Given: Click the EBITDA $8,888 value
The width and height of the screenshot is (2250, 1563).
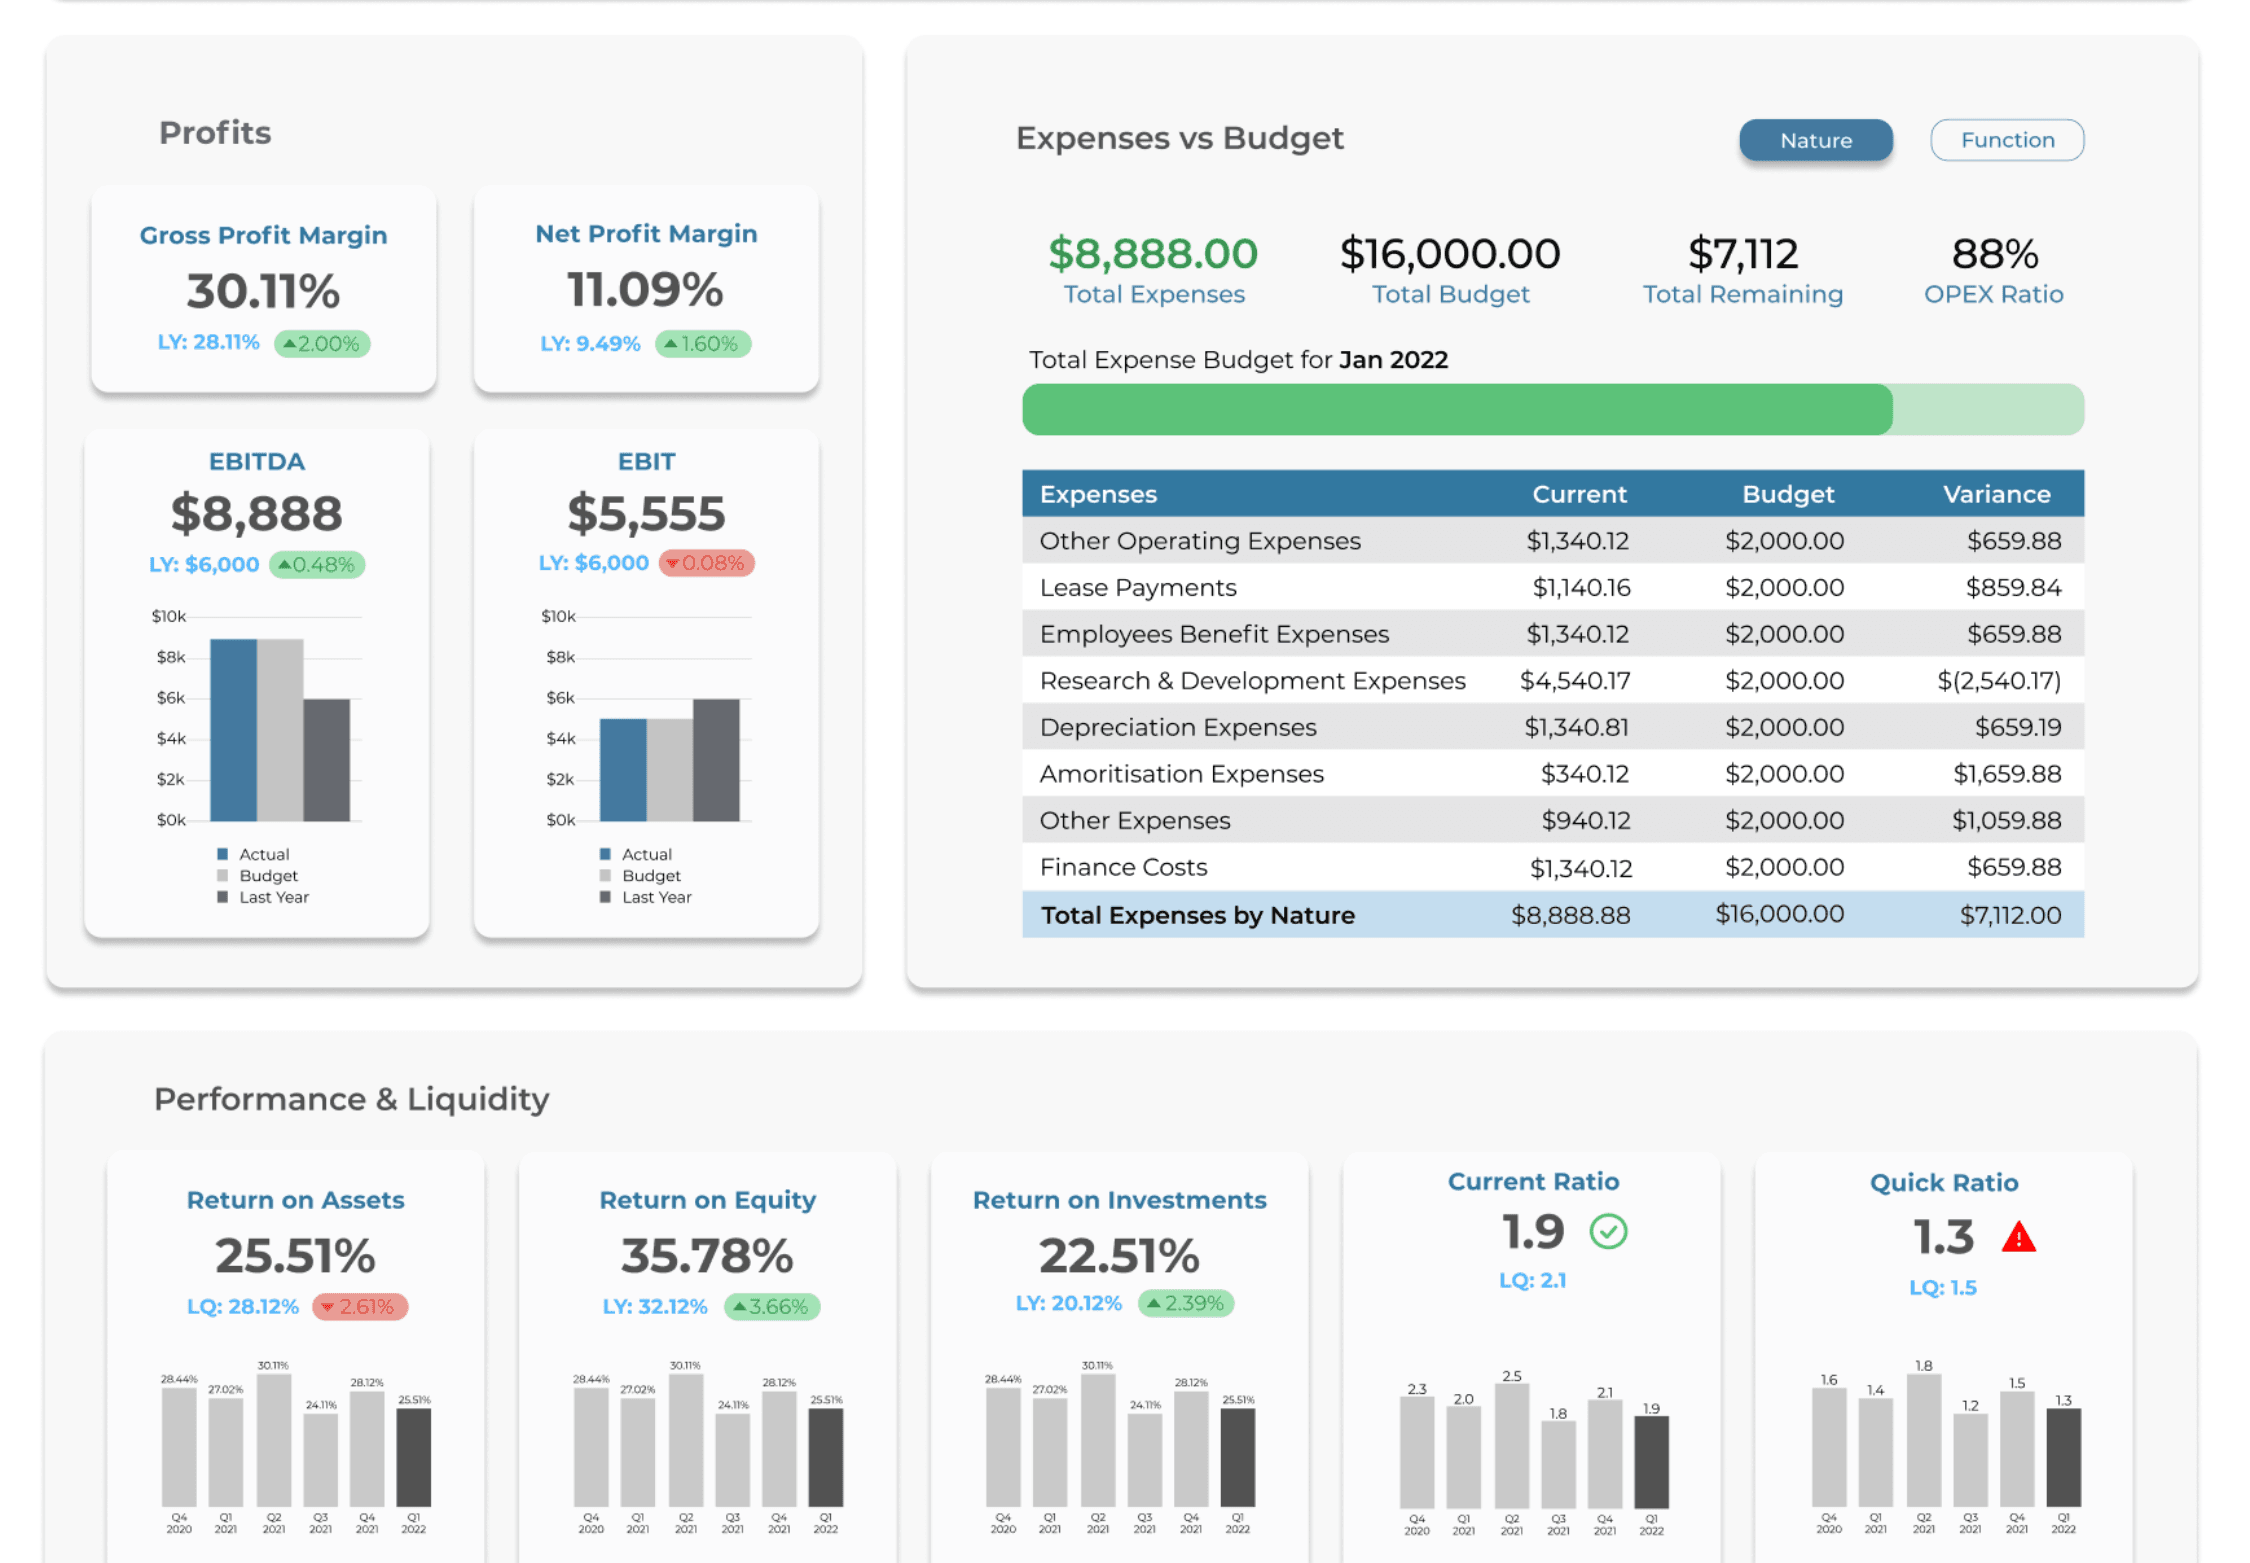Looking at the screenshot, I should [x=256, y=514].
